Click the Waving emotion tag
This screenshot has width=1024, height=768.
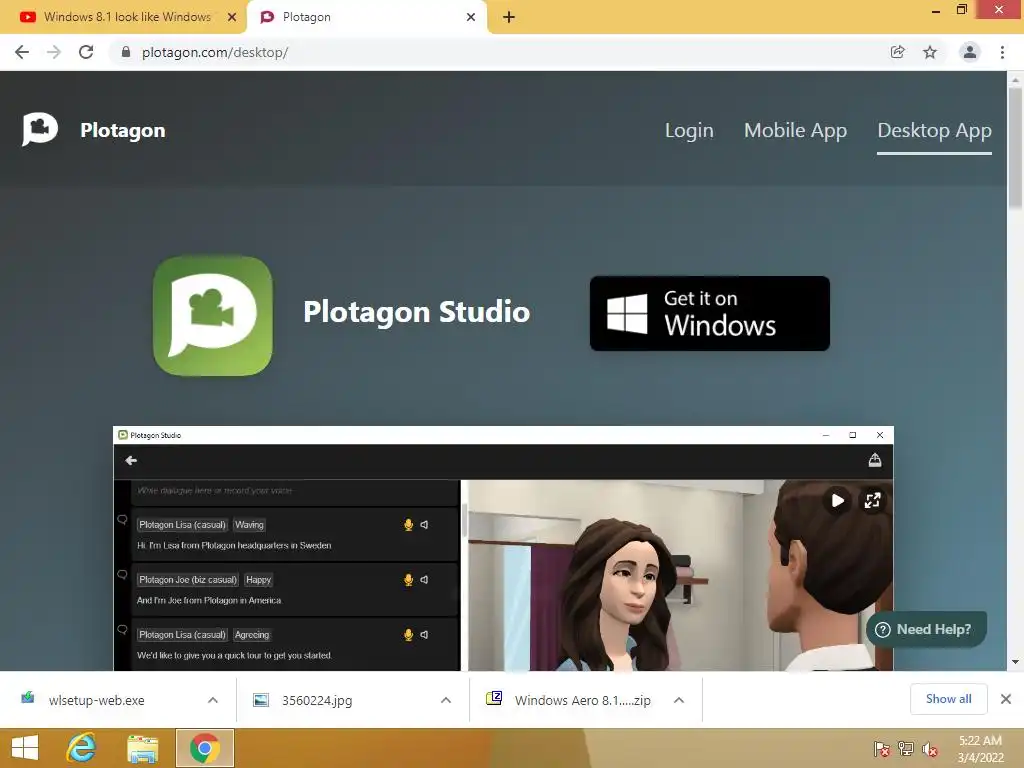tap(249, 524)
